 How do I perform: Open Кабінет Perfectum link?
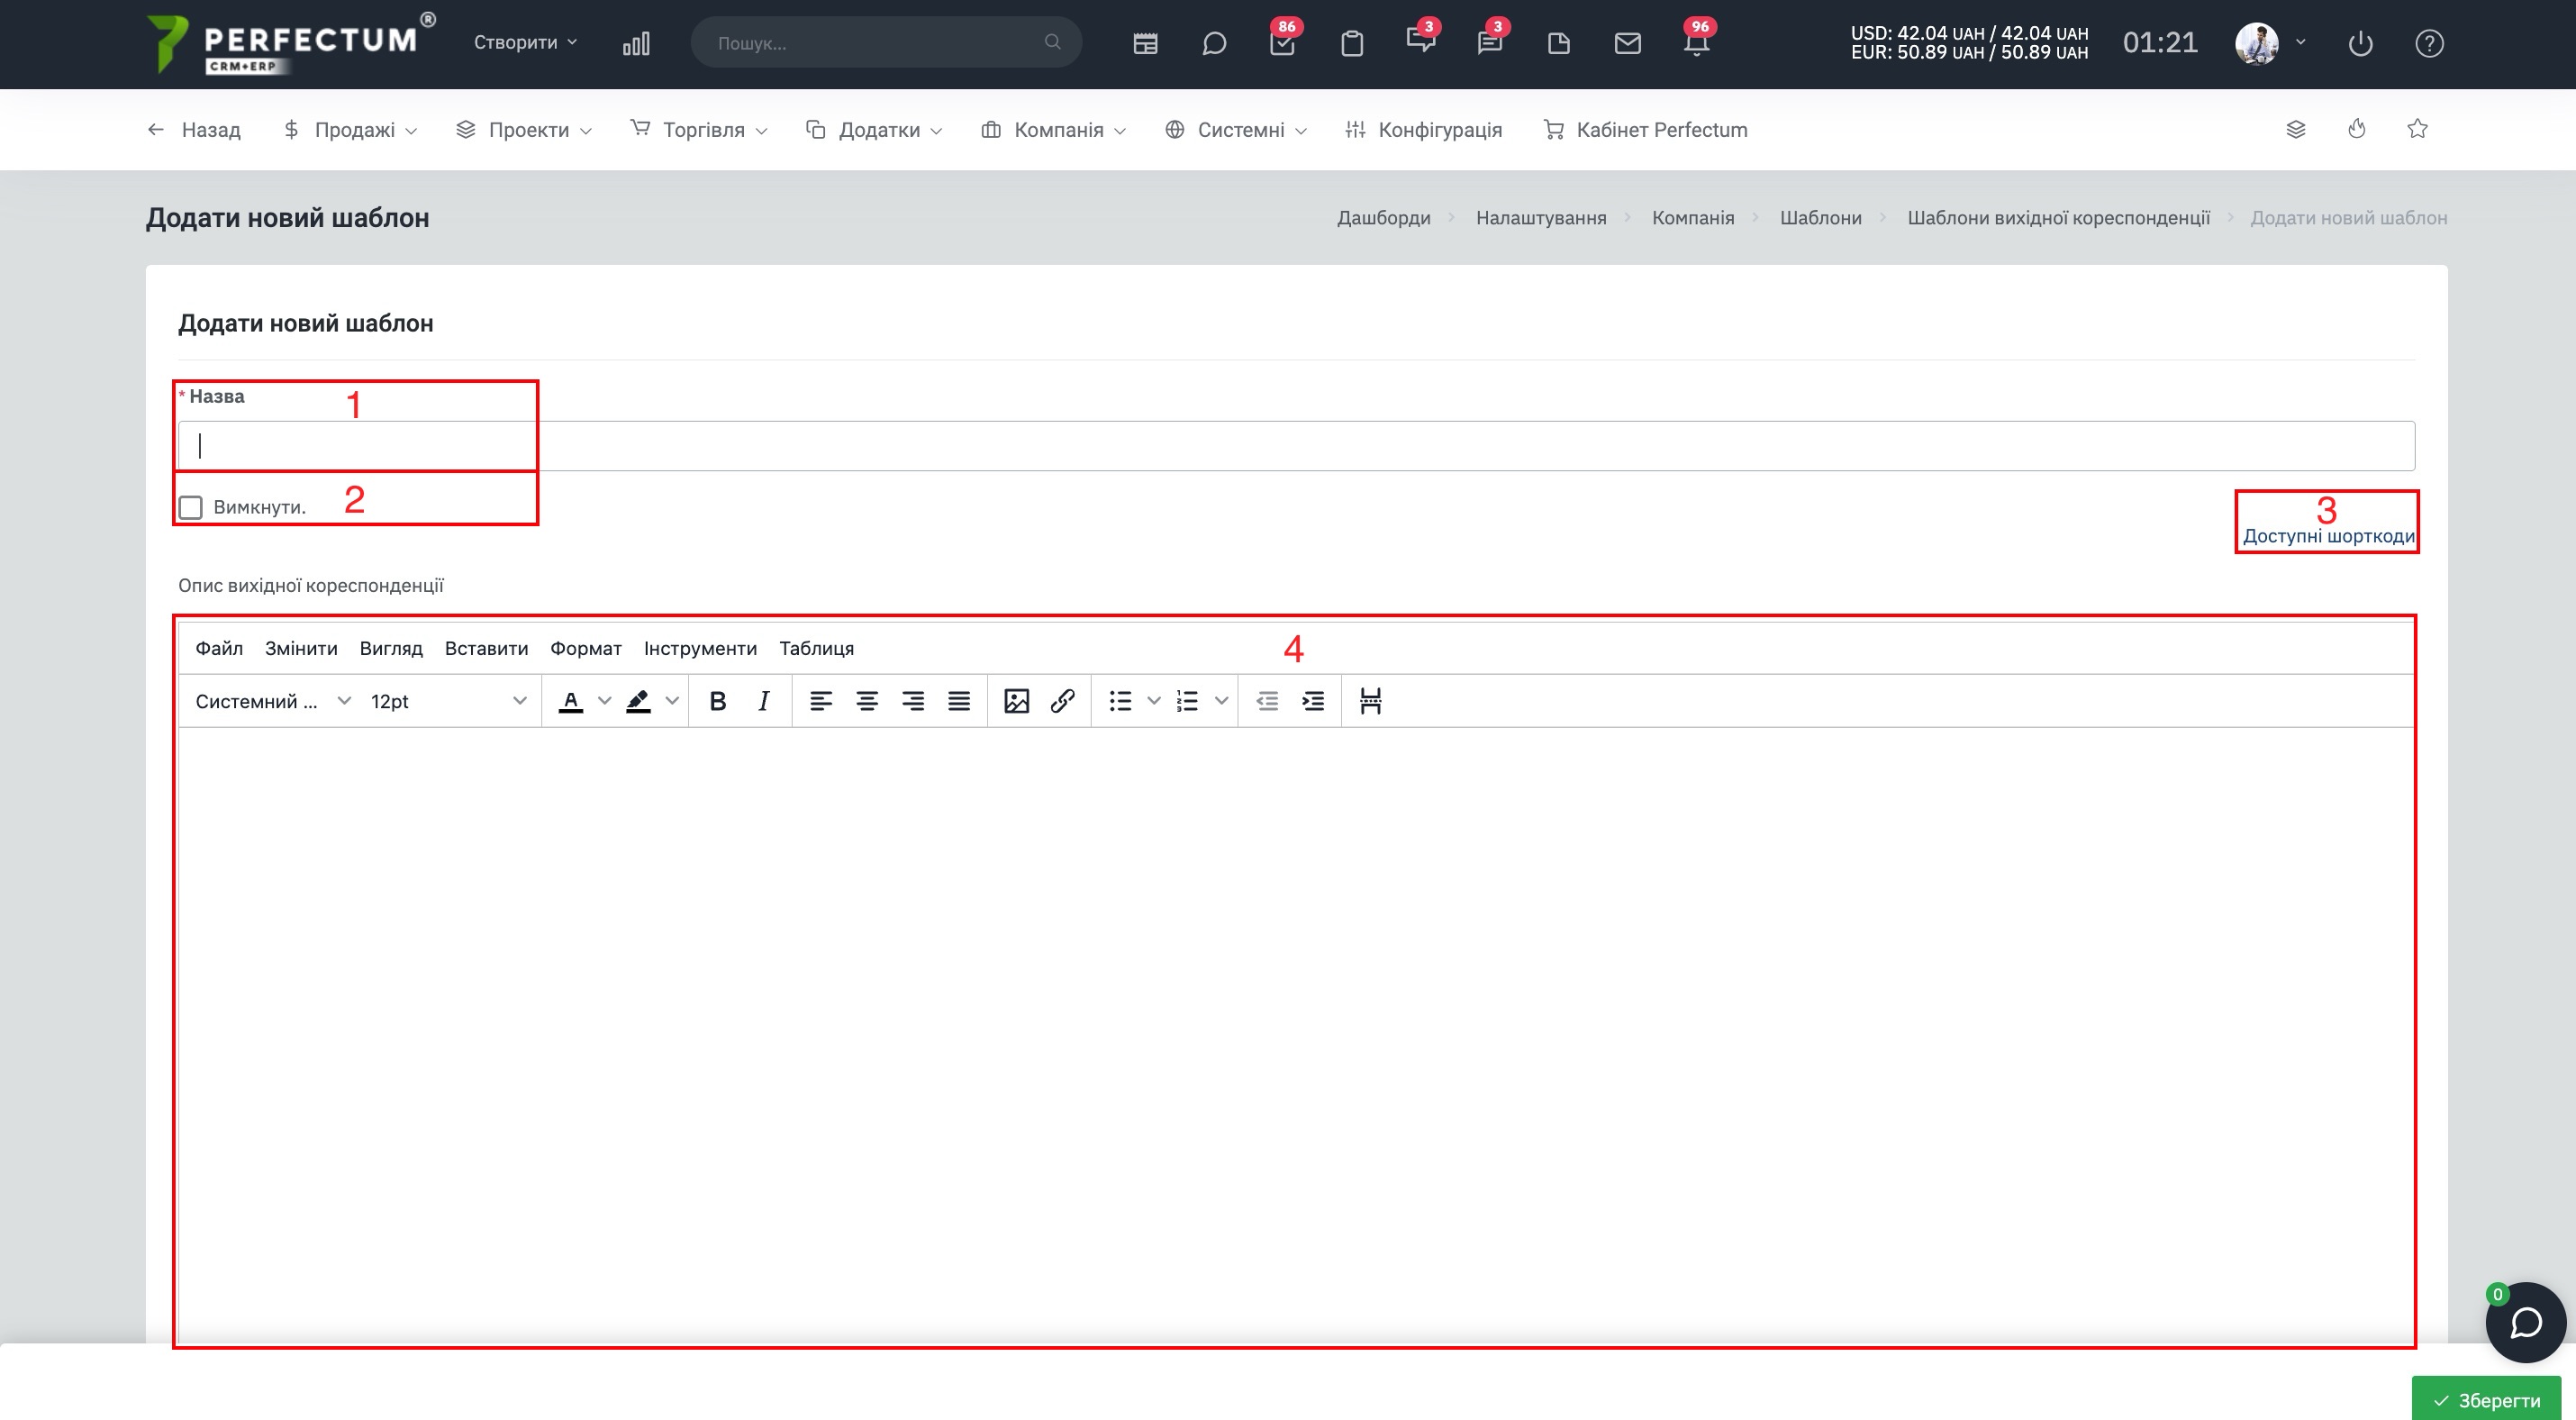point(1645,129)
